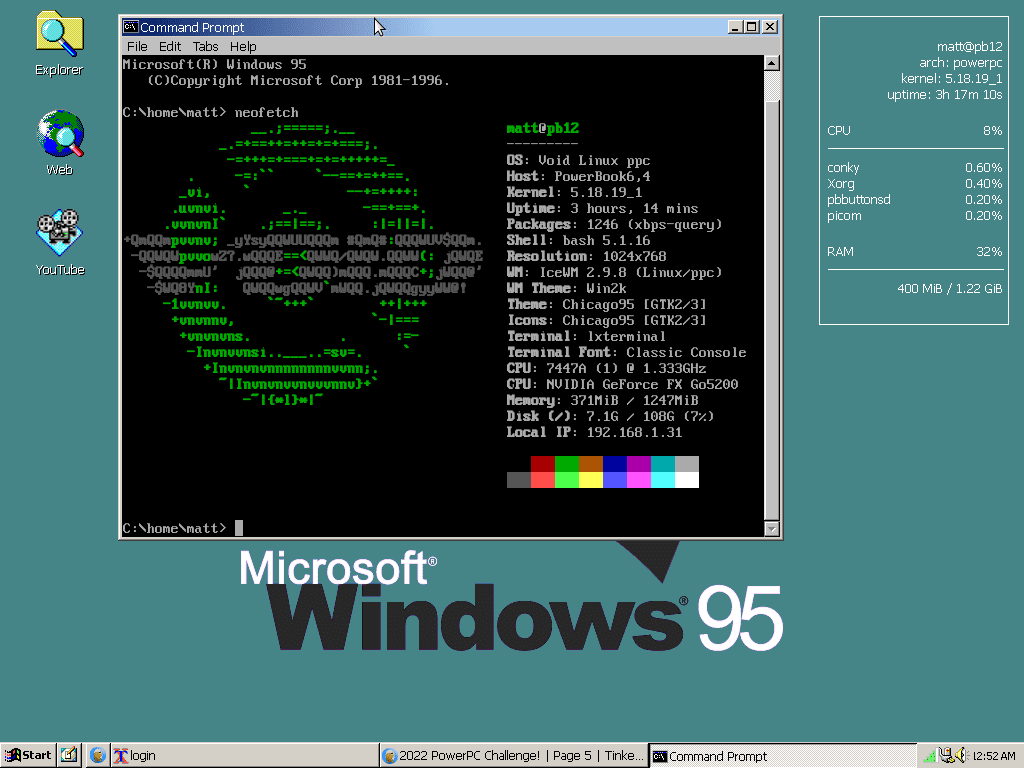Click the Command Prompt title bar icon
Image resolution: width=1024 pixels, height=768 pixels.
coord(131,27)
